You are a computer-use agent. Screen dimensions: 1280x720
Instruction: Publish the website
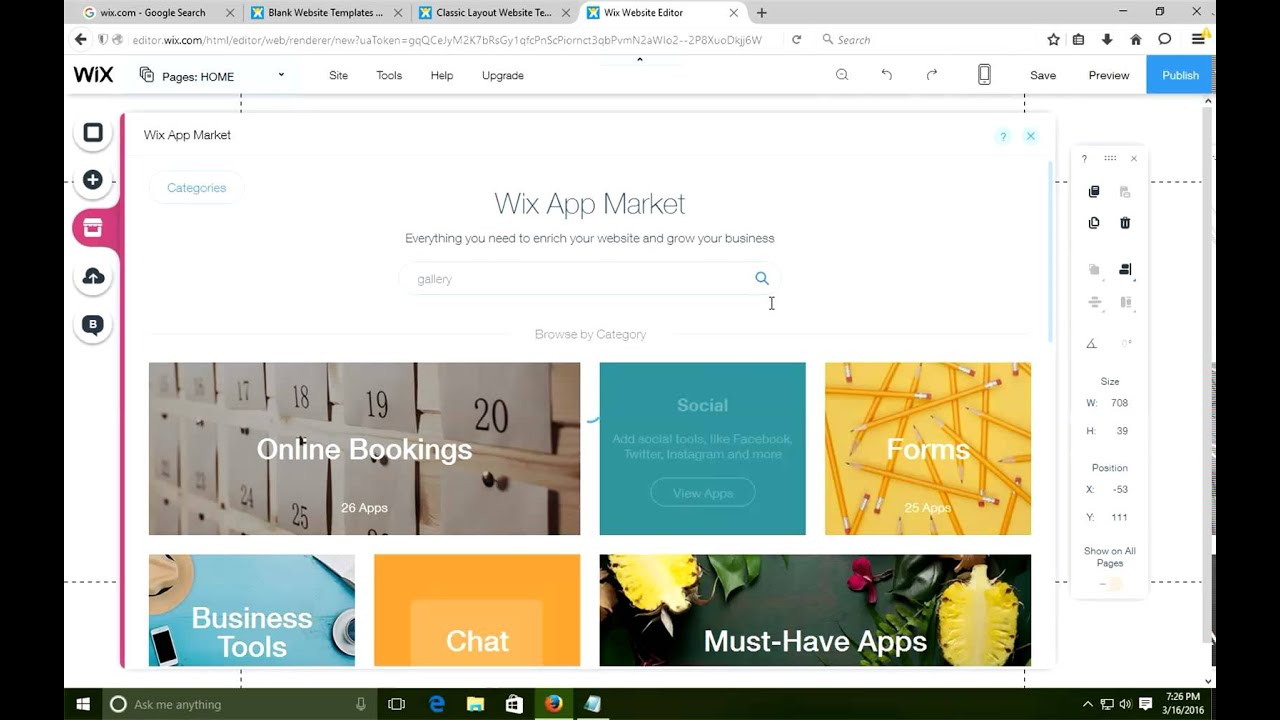tap(1180, 76)
